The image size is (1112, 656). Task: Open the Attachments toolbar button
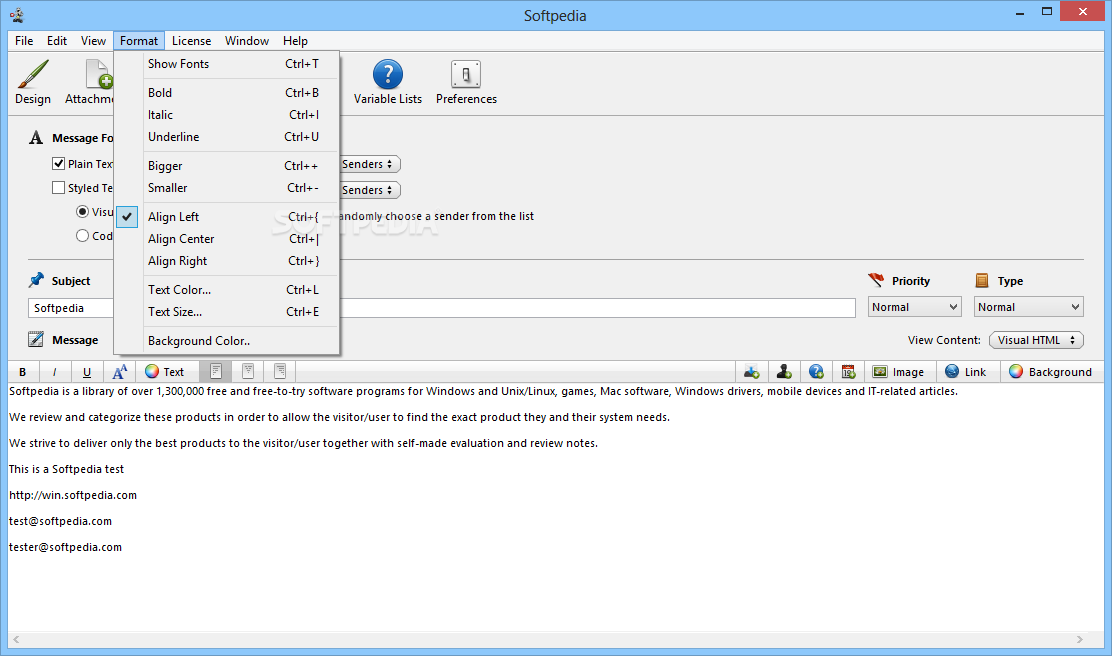pyautogui.click(x=89, y=82)
